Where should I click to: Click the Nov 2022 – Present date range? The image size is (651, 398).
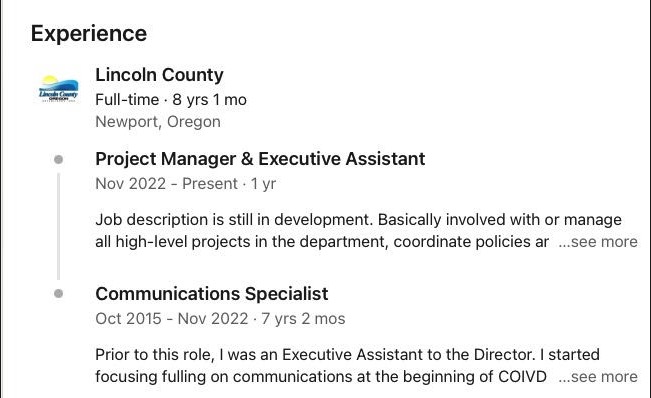click(x=166, y=183)
